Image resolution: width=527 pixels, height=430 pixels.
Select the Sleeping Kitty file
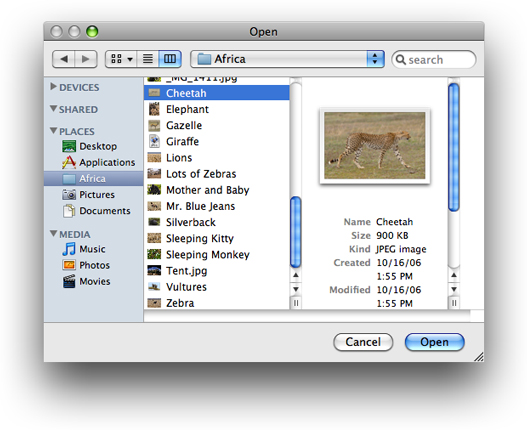(216, 238)
